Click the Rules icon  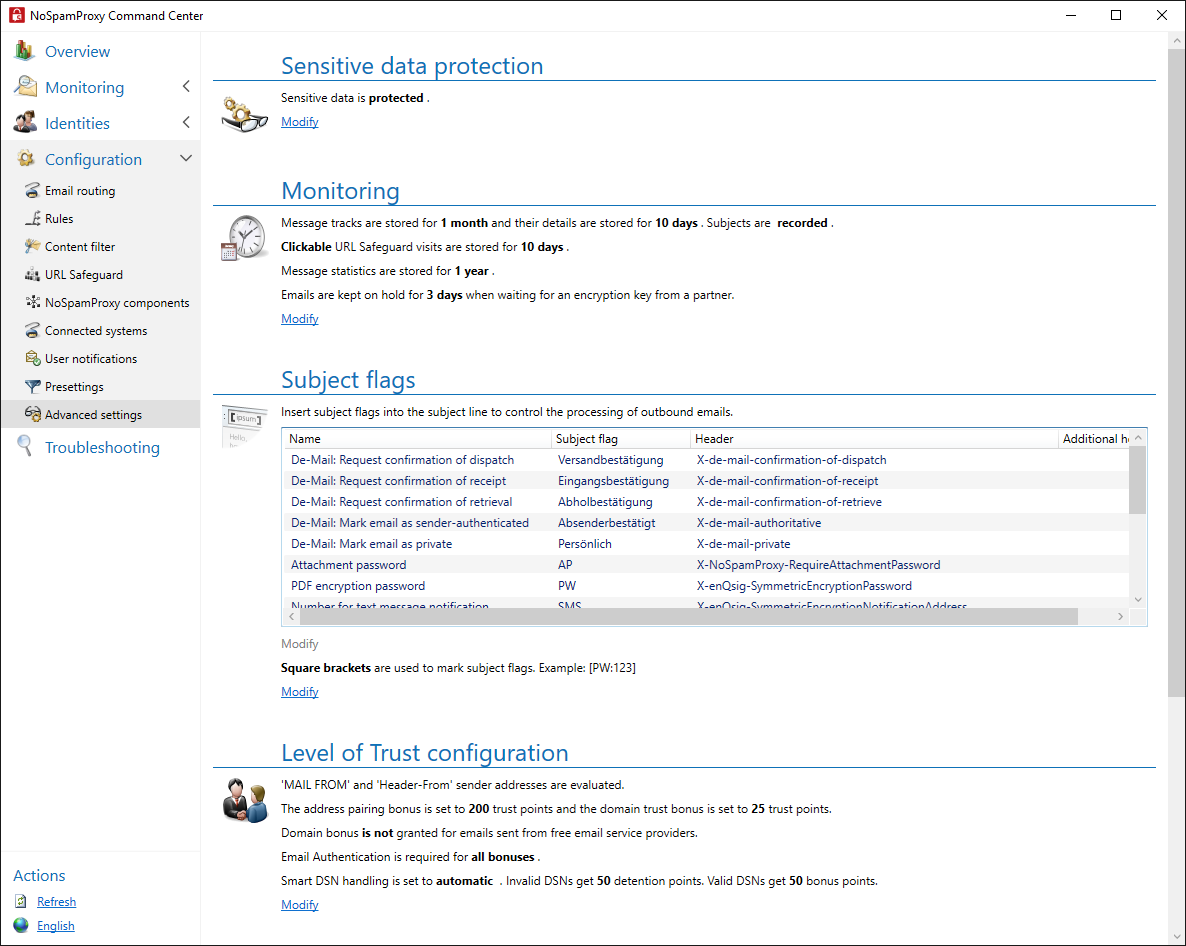tap(33, 218)
